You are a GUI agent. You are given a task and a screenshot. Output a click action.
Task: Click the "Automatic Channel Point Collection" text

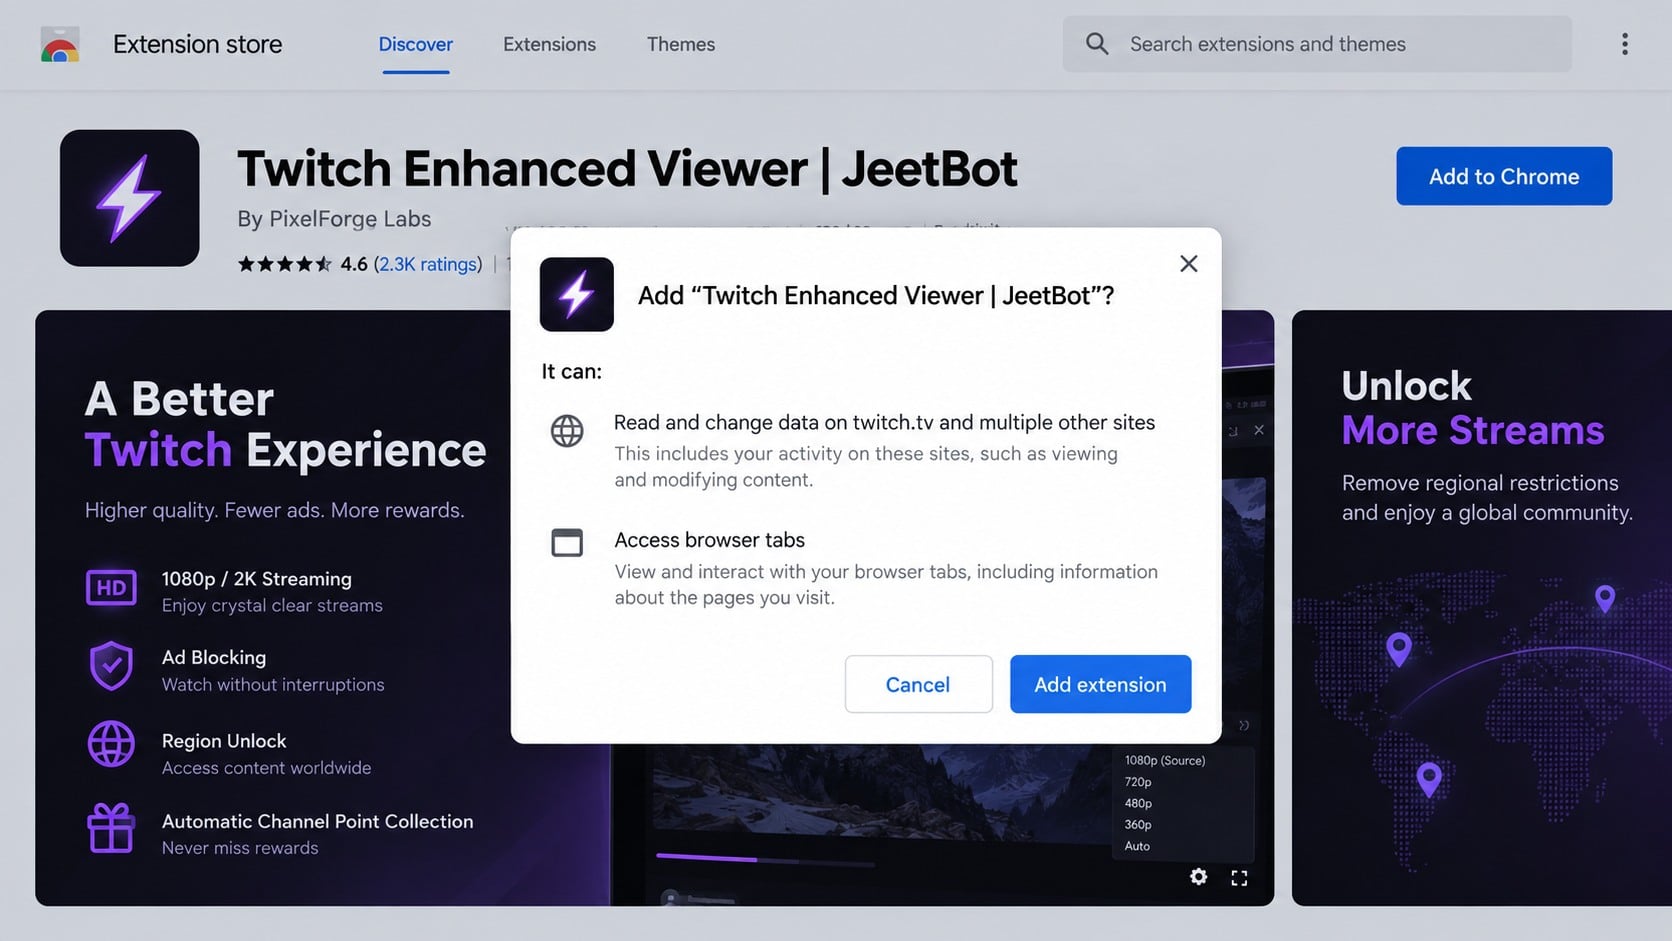[x=317, y=821]
